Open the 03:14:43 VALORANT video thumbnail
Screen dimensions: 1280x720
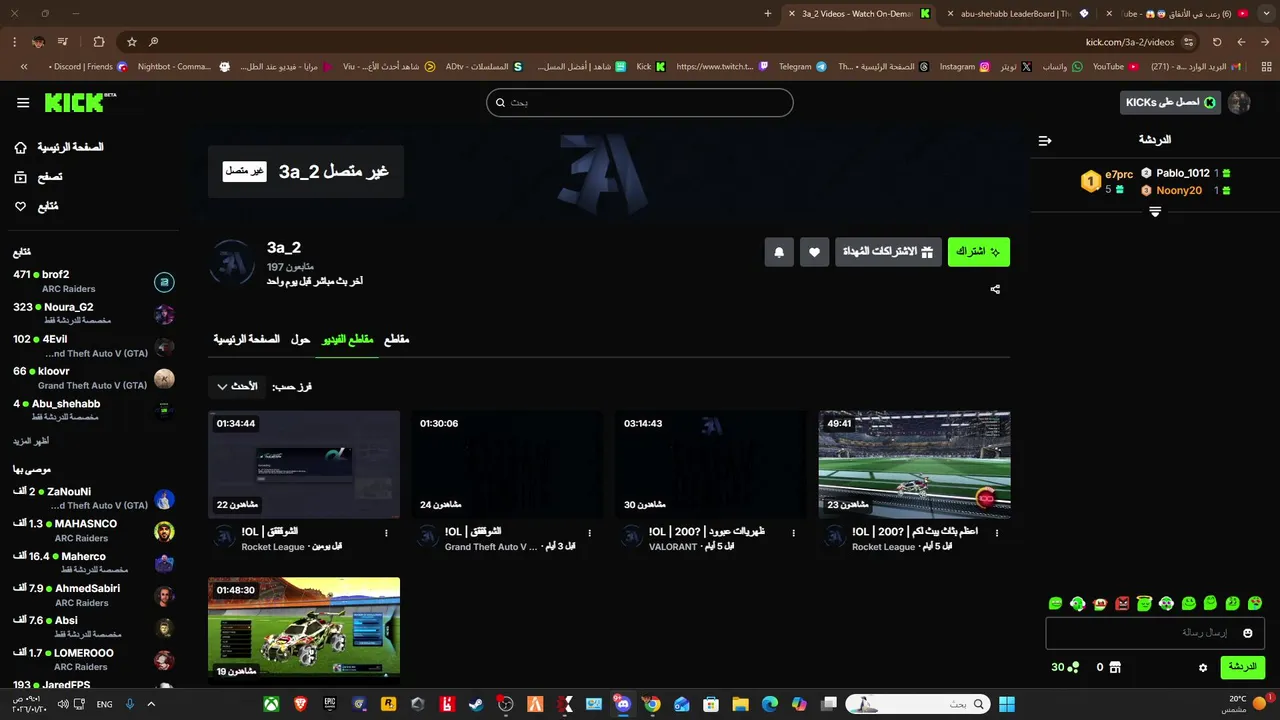(x=711, y=465)
